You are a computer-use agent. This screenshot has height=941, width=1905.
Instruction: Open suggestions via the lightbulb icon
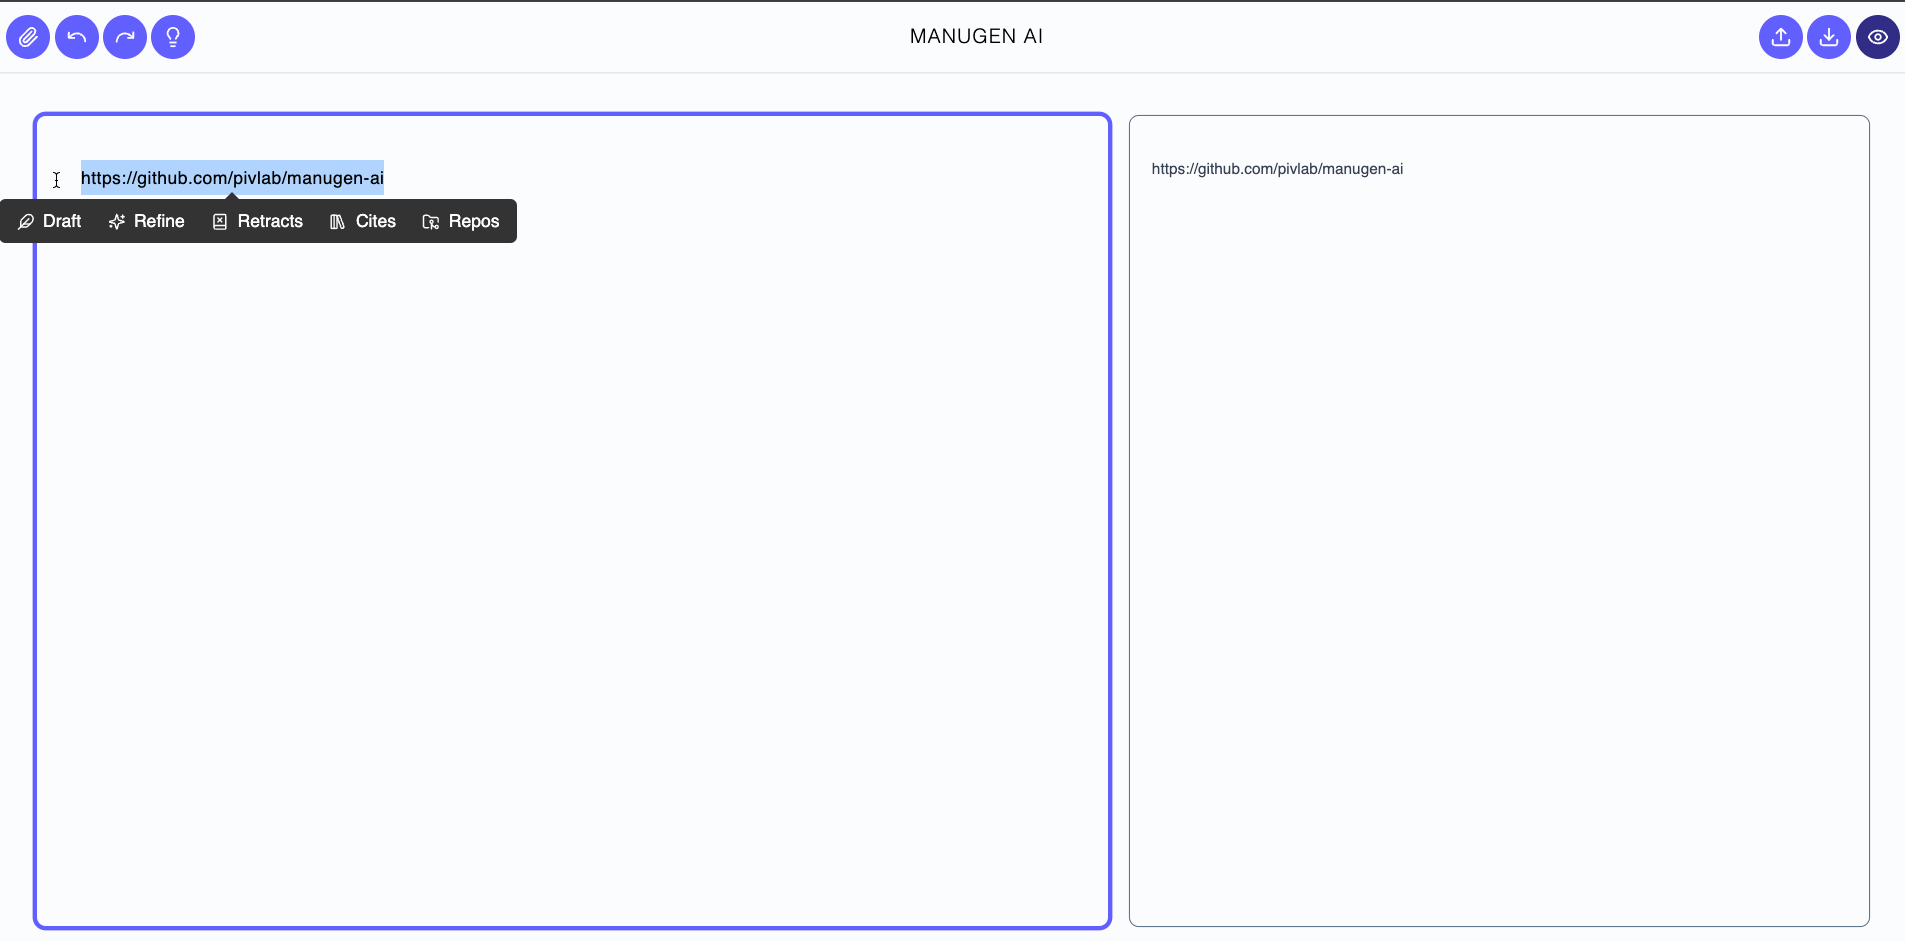[174, 37]
